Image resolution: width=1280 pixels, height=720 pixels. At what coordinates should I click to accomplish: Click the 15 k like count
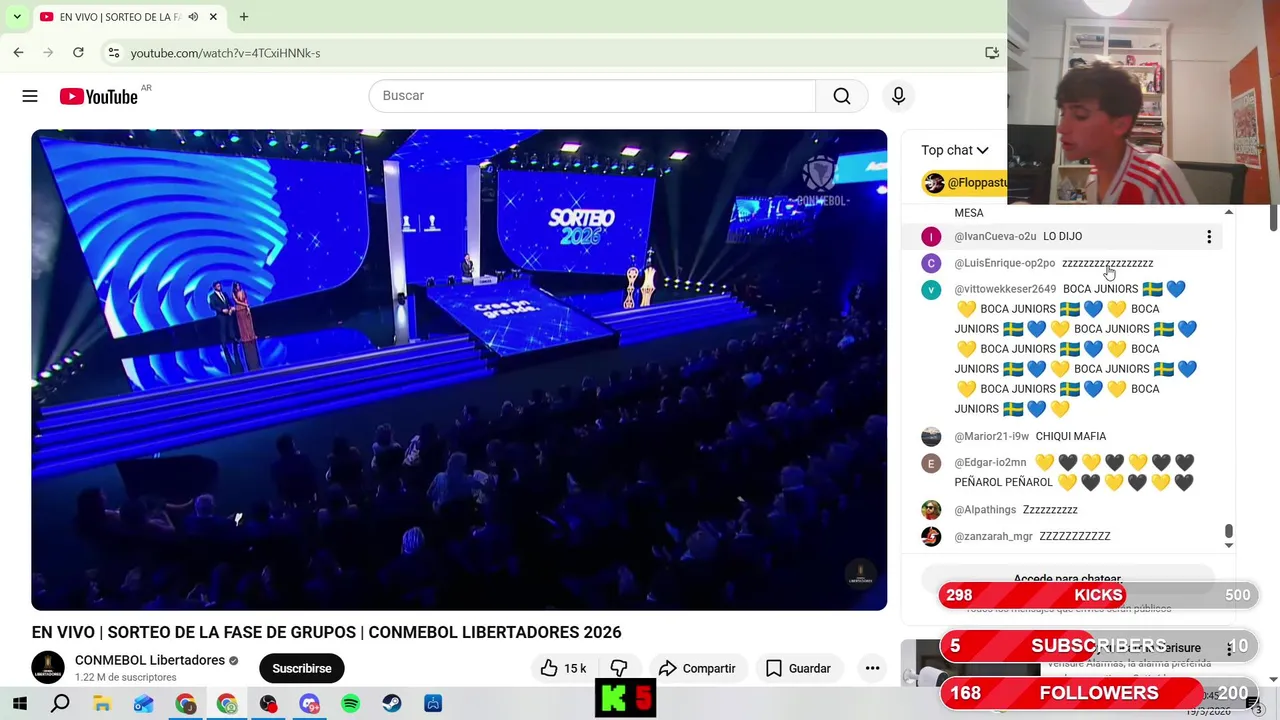pos(575,668)
